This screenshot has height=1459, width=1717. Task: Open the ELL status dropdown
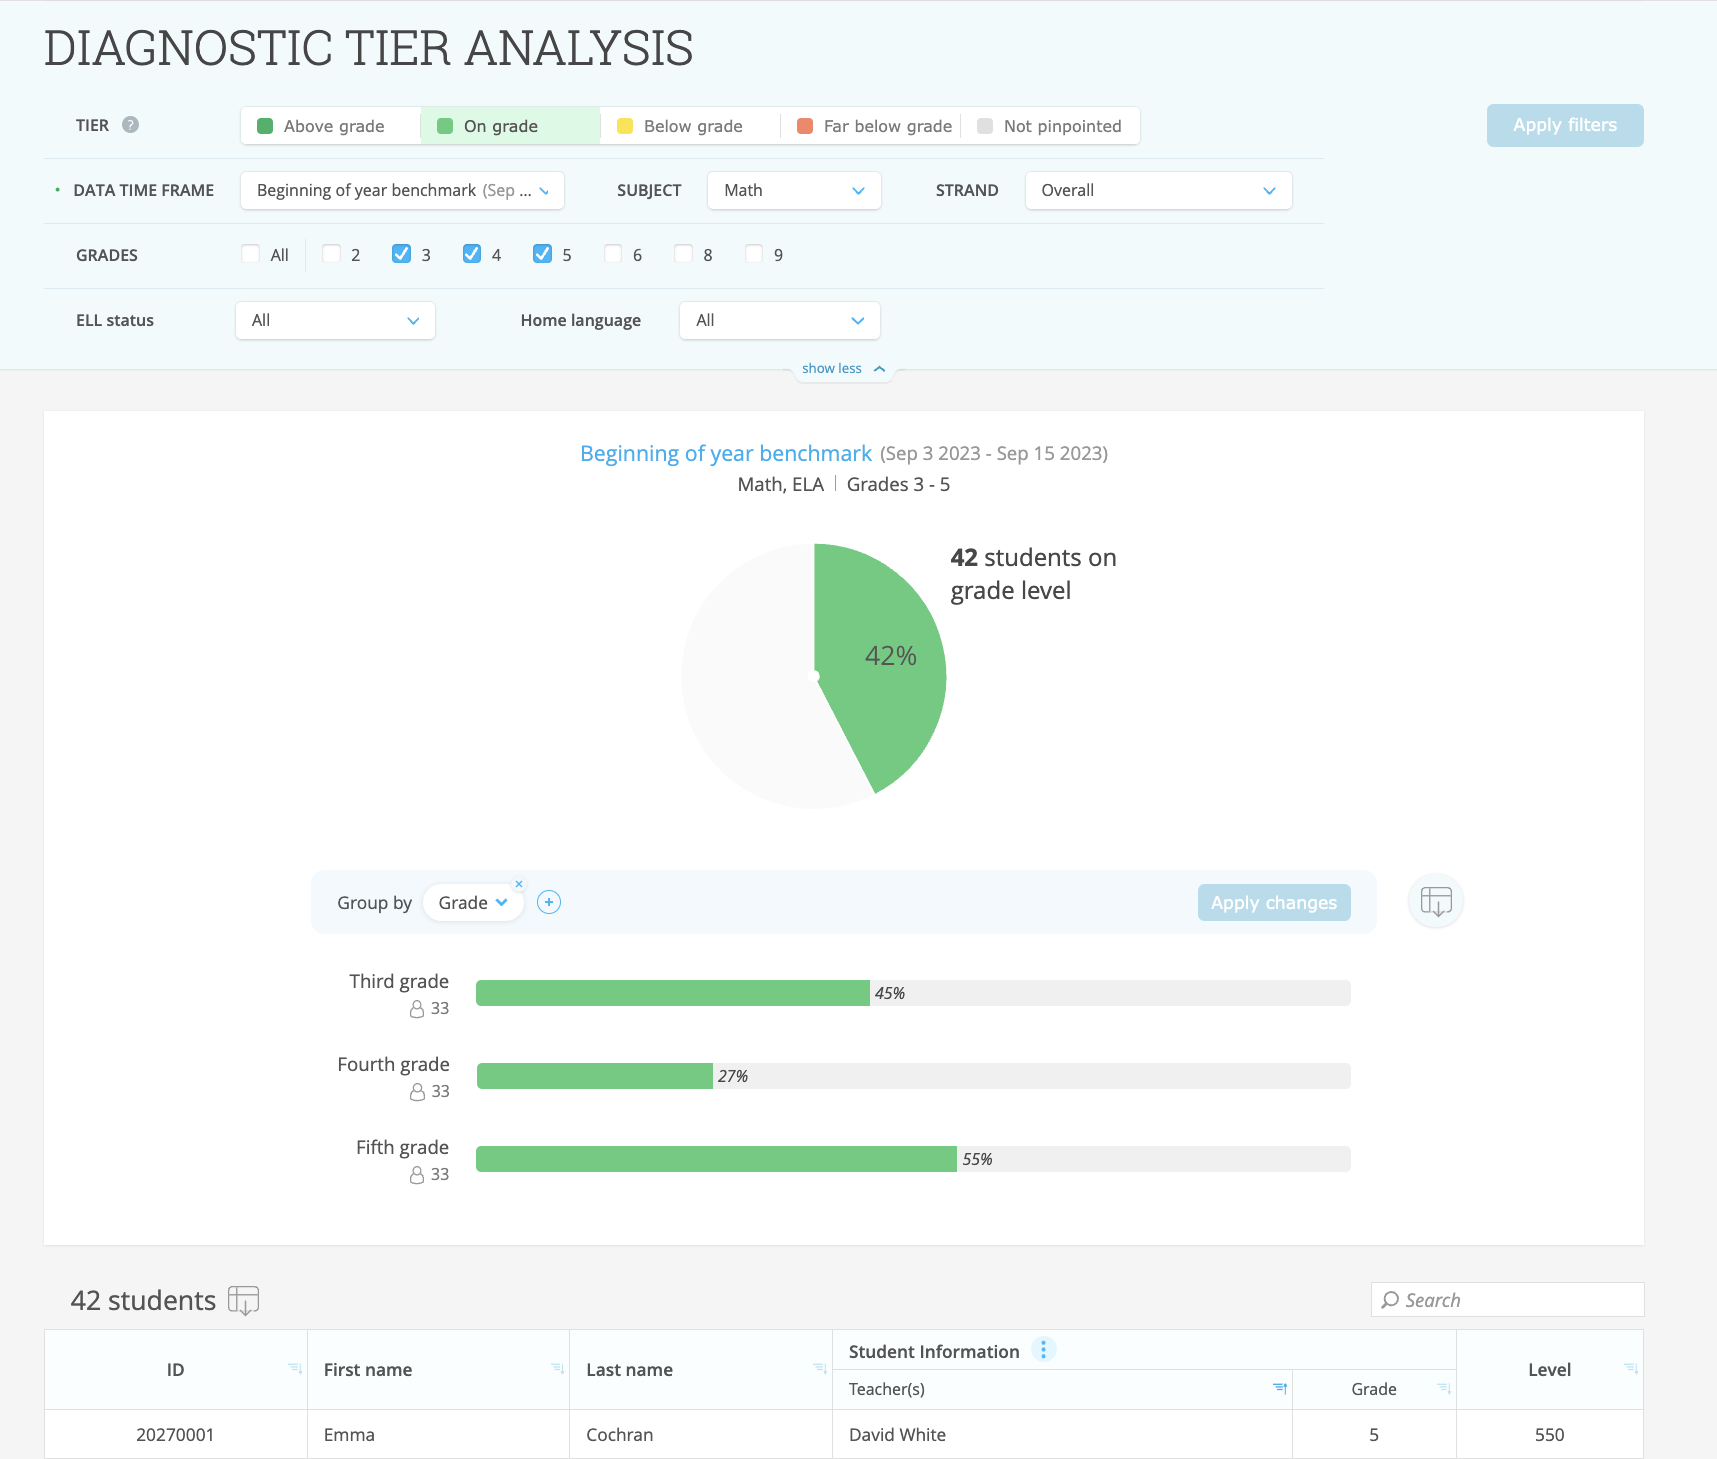[335, 320]
